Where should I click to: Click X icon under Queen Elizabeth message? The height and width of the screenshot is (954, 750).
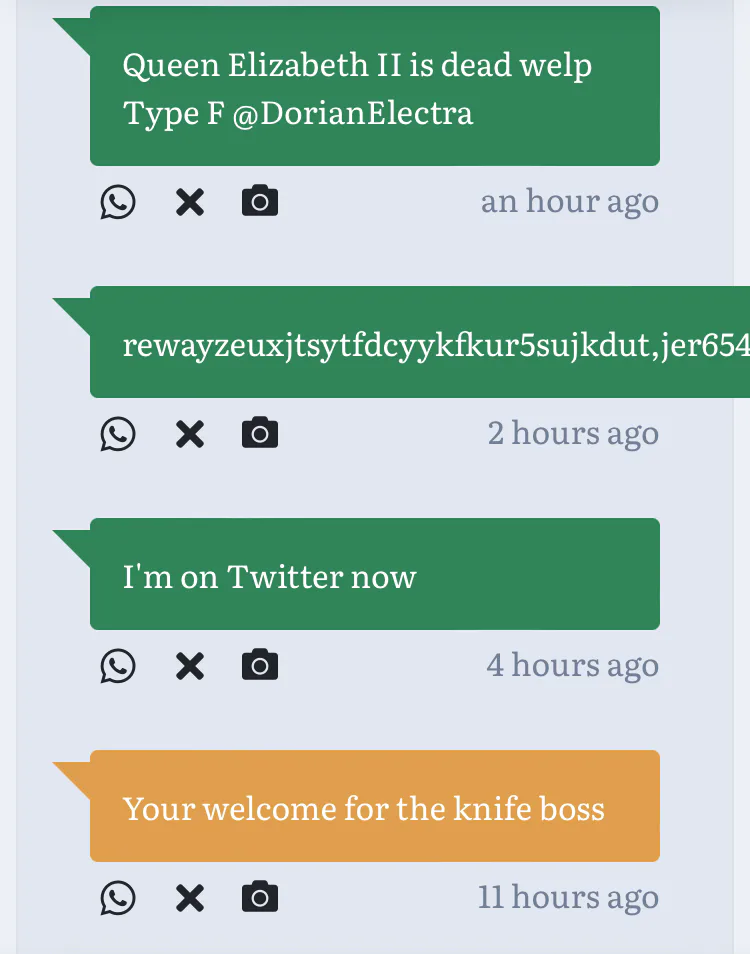coord(190,202)
